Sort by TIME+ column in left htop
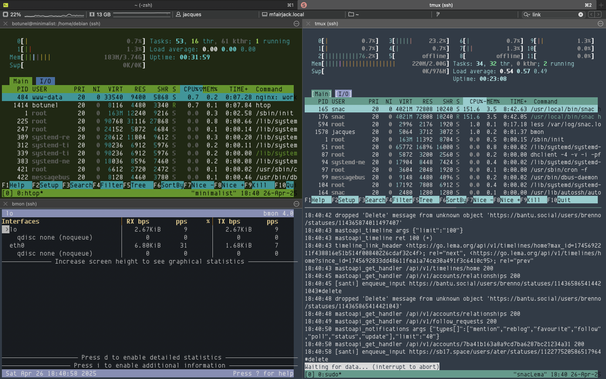This screenshot has height=379, width=606. (238, 89)
